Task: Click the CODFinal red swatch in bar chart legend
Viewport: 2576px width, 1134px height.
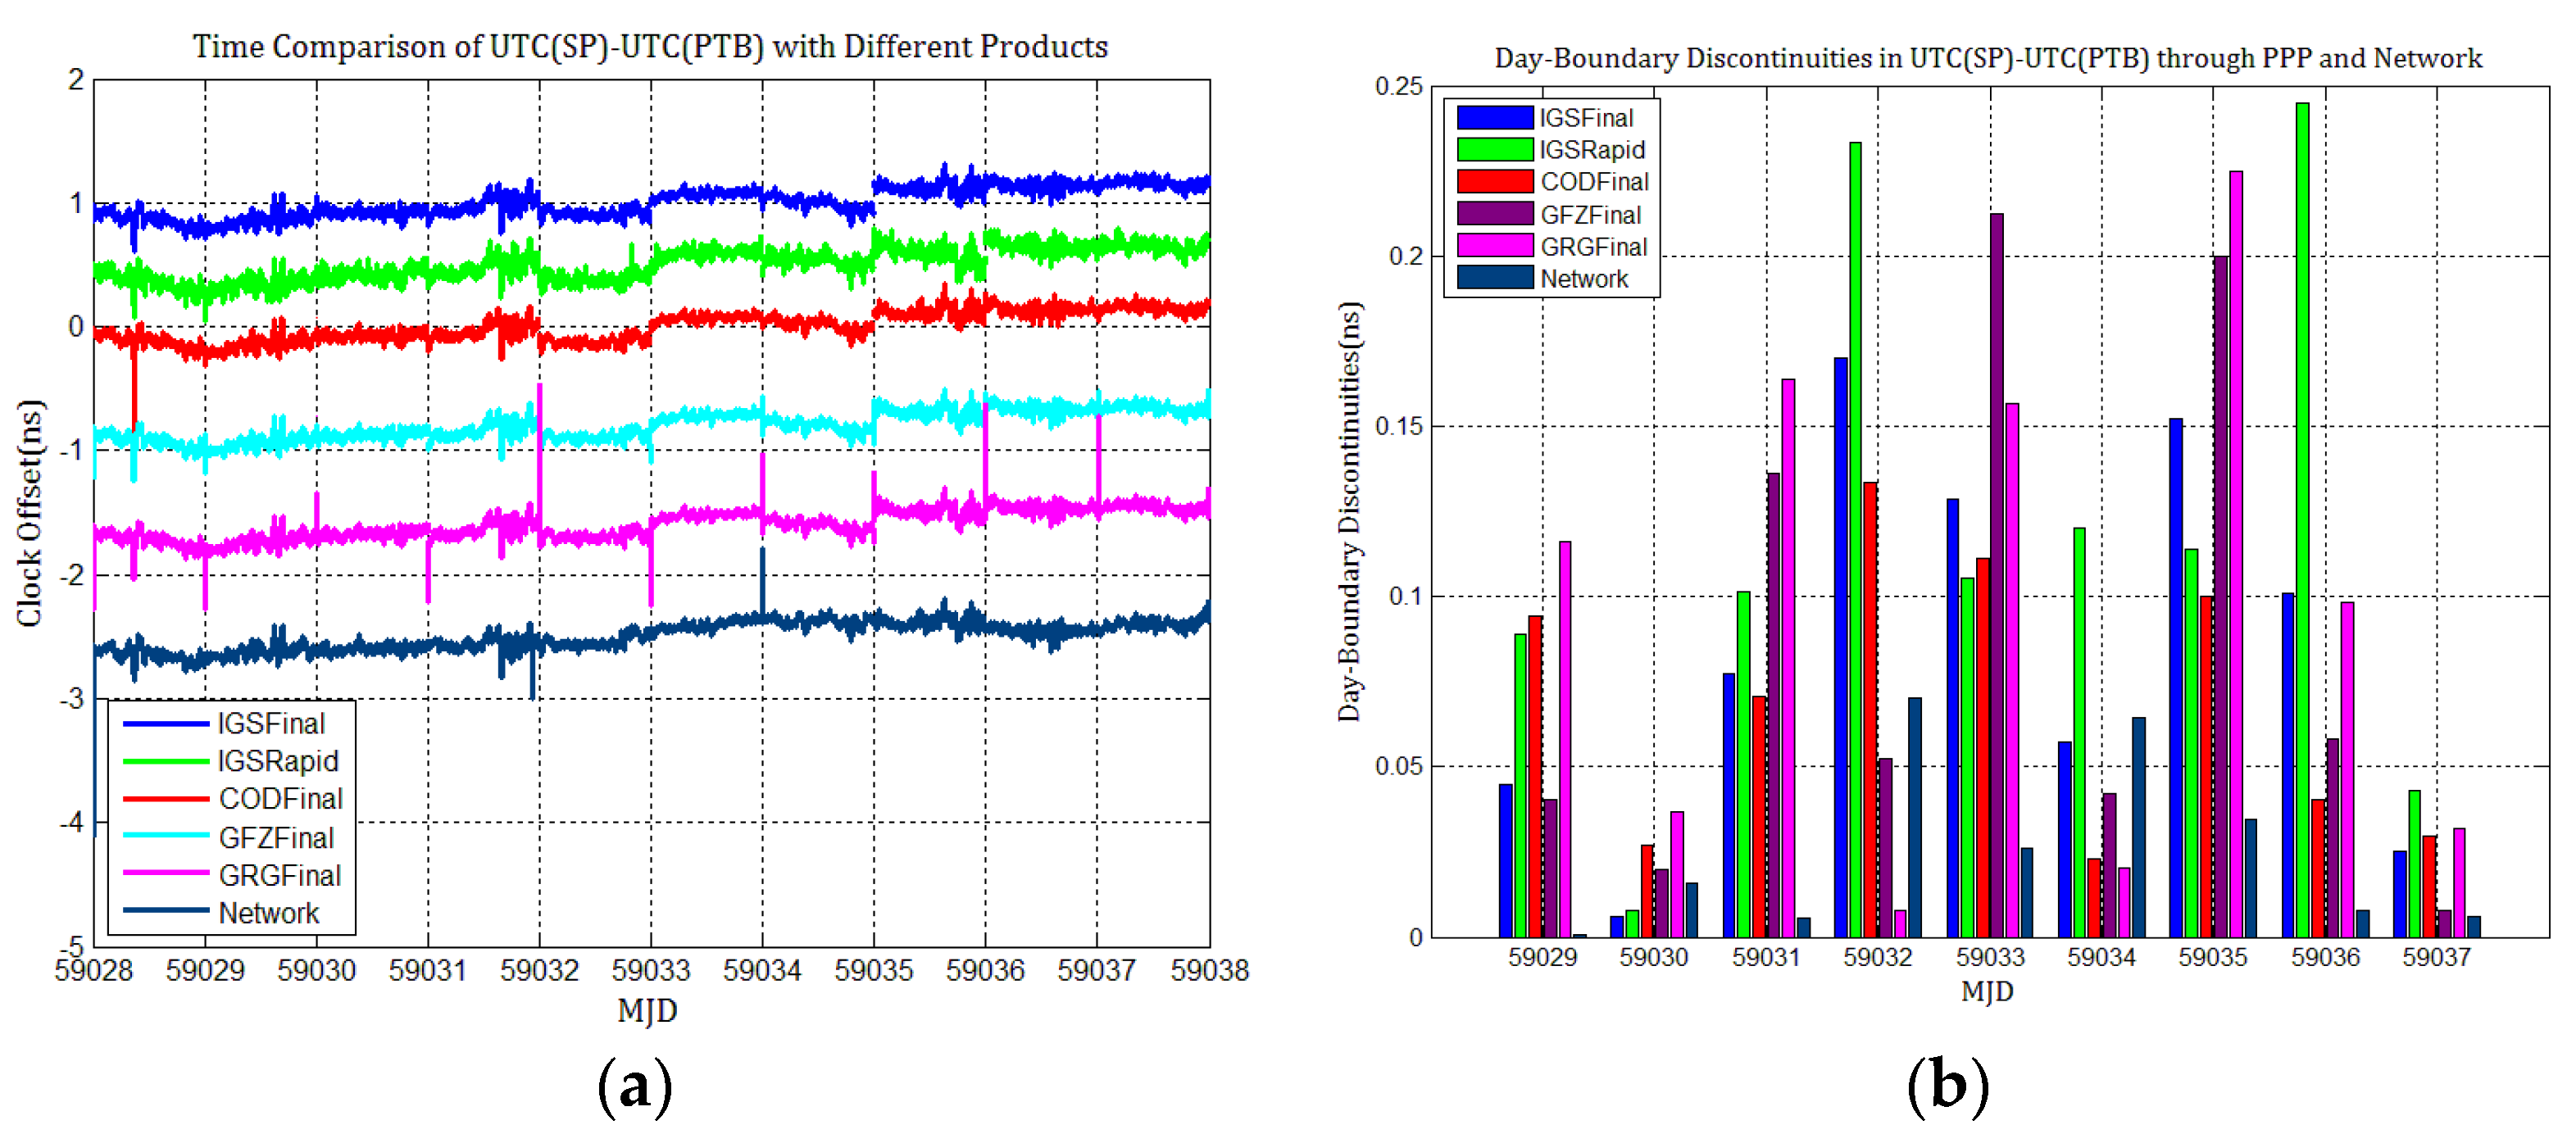Action: tap(1494, 182)
